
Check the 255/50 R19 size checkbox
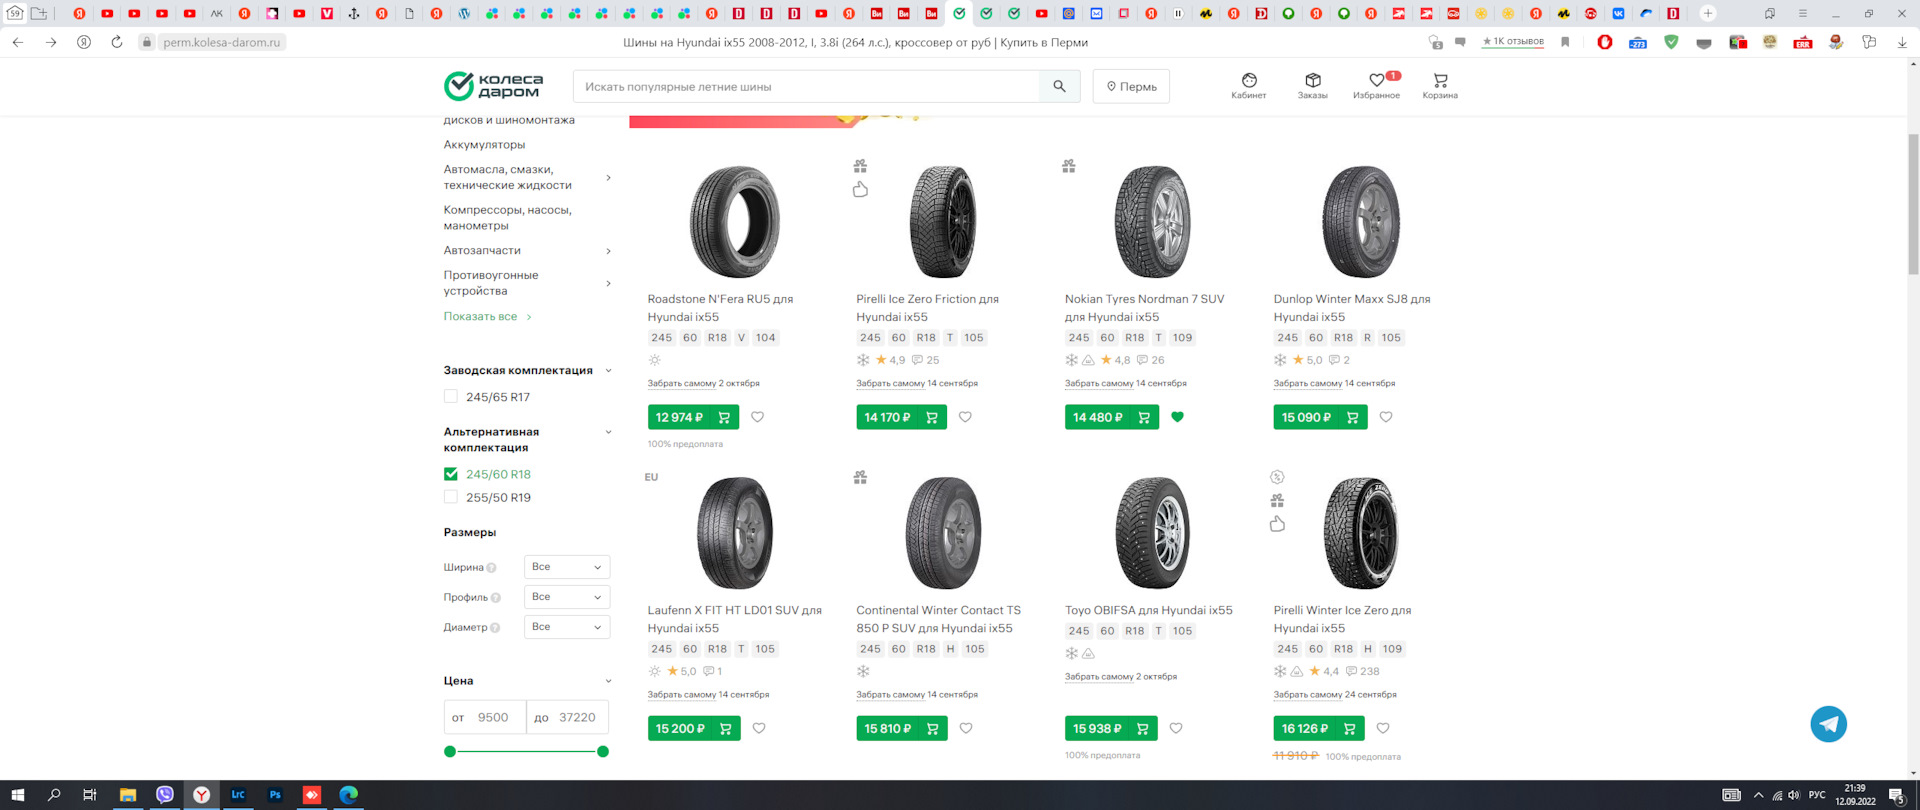click(x=451, y=497)
